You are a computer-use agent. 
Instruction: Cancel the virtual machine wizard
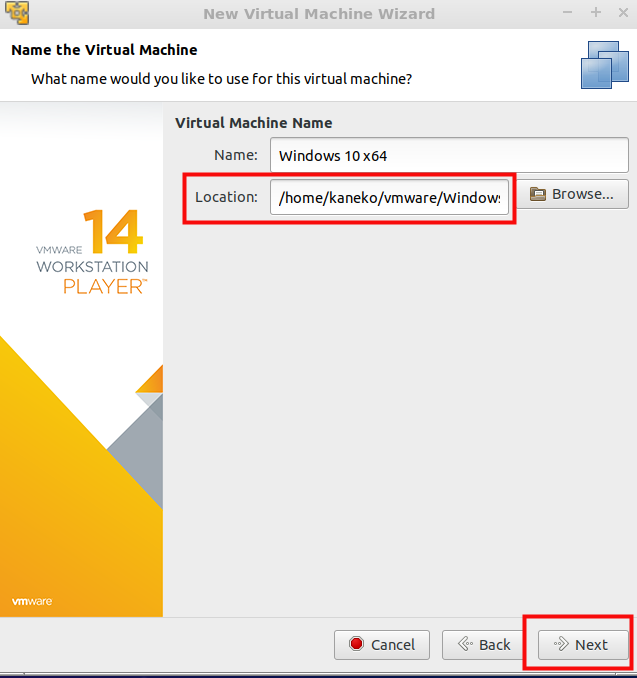click(382, 645)
